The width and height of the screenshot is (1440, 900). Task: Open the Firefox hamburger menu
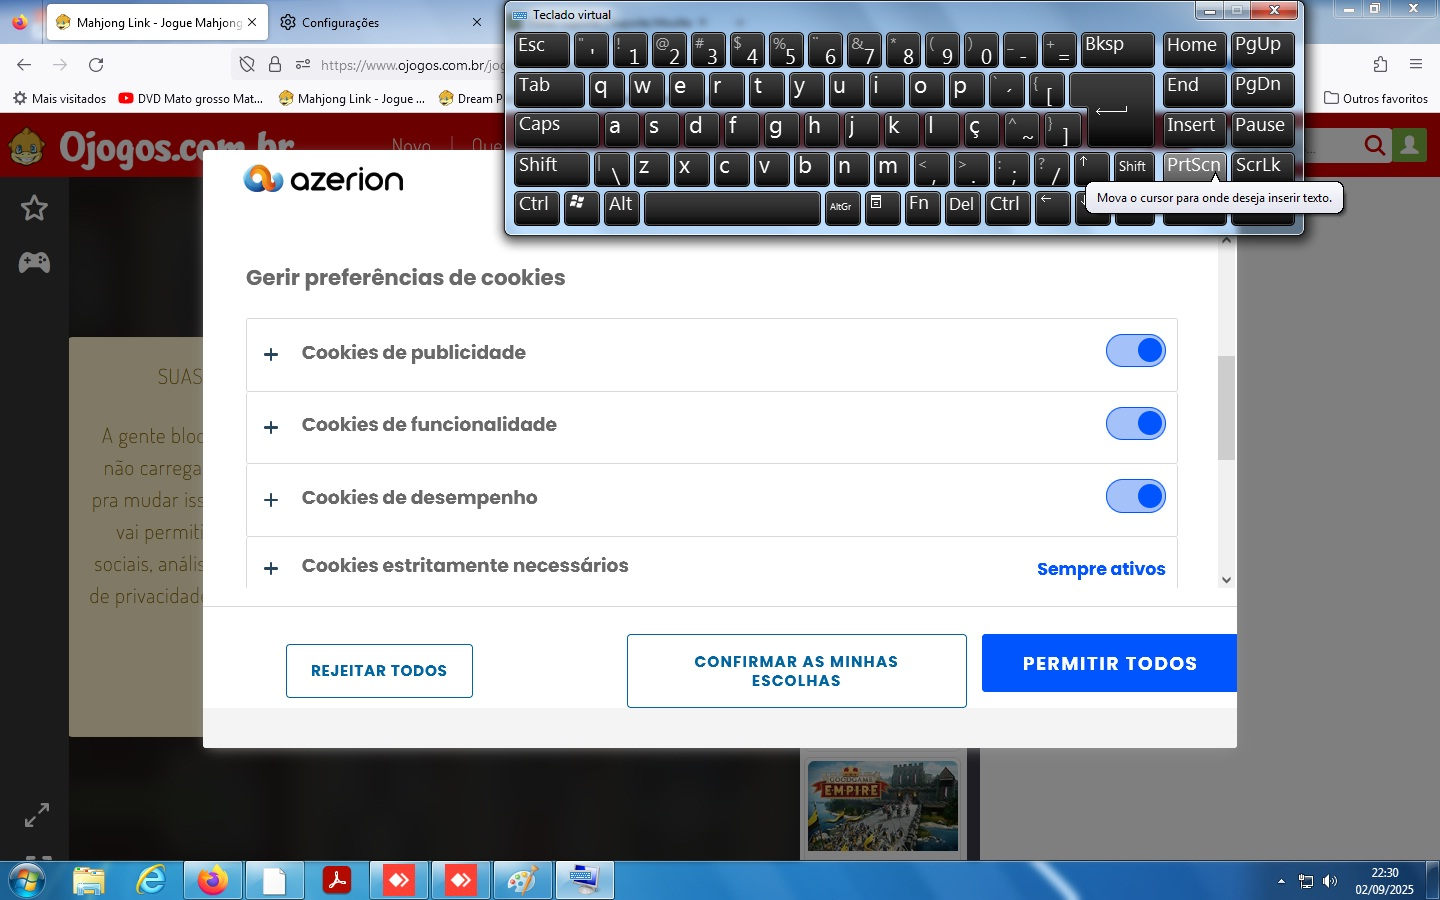coord(1416,65)
